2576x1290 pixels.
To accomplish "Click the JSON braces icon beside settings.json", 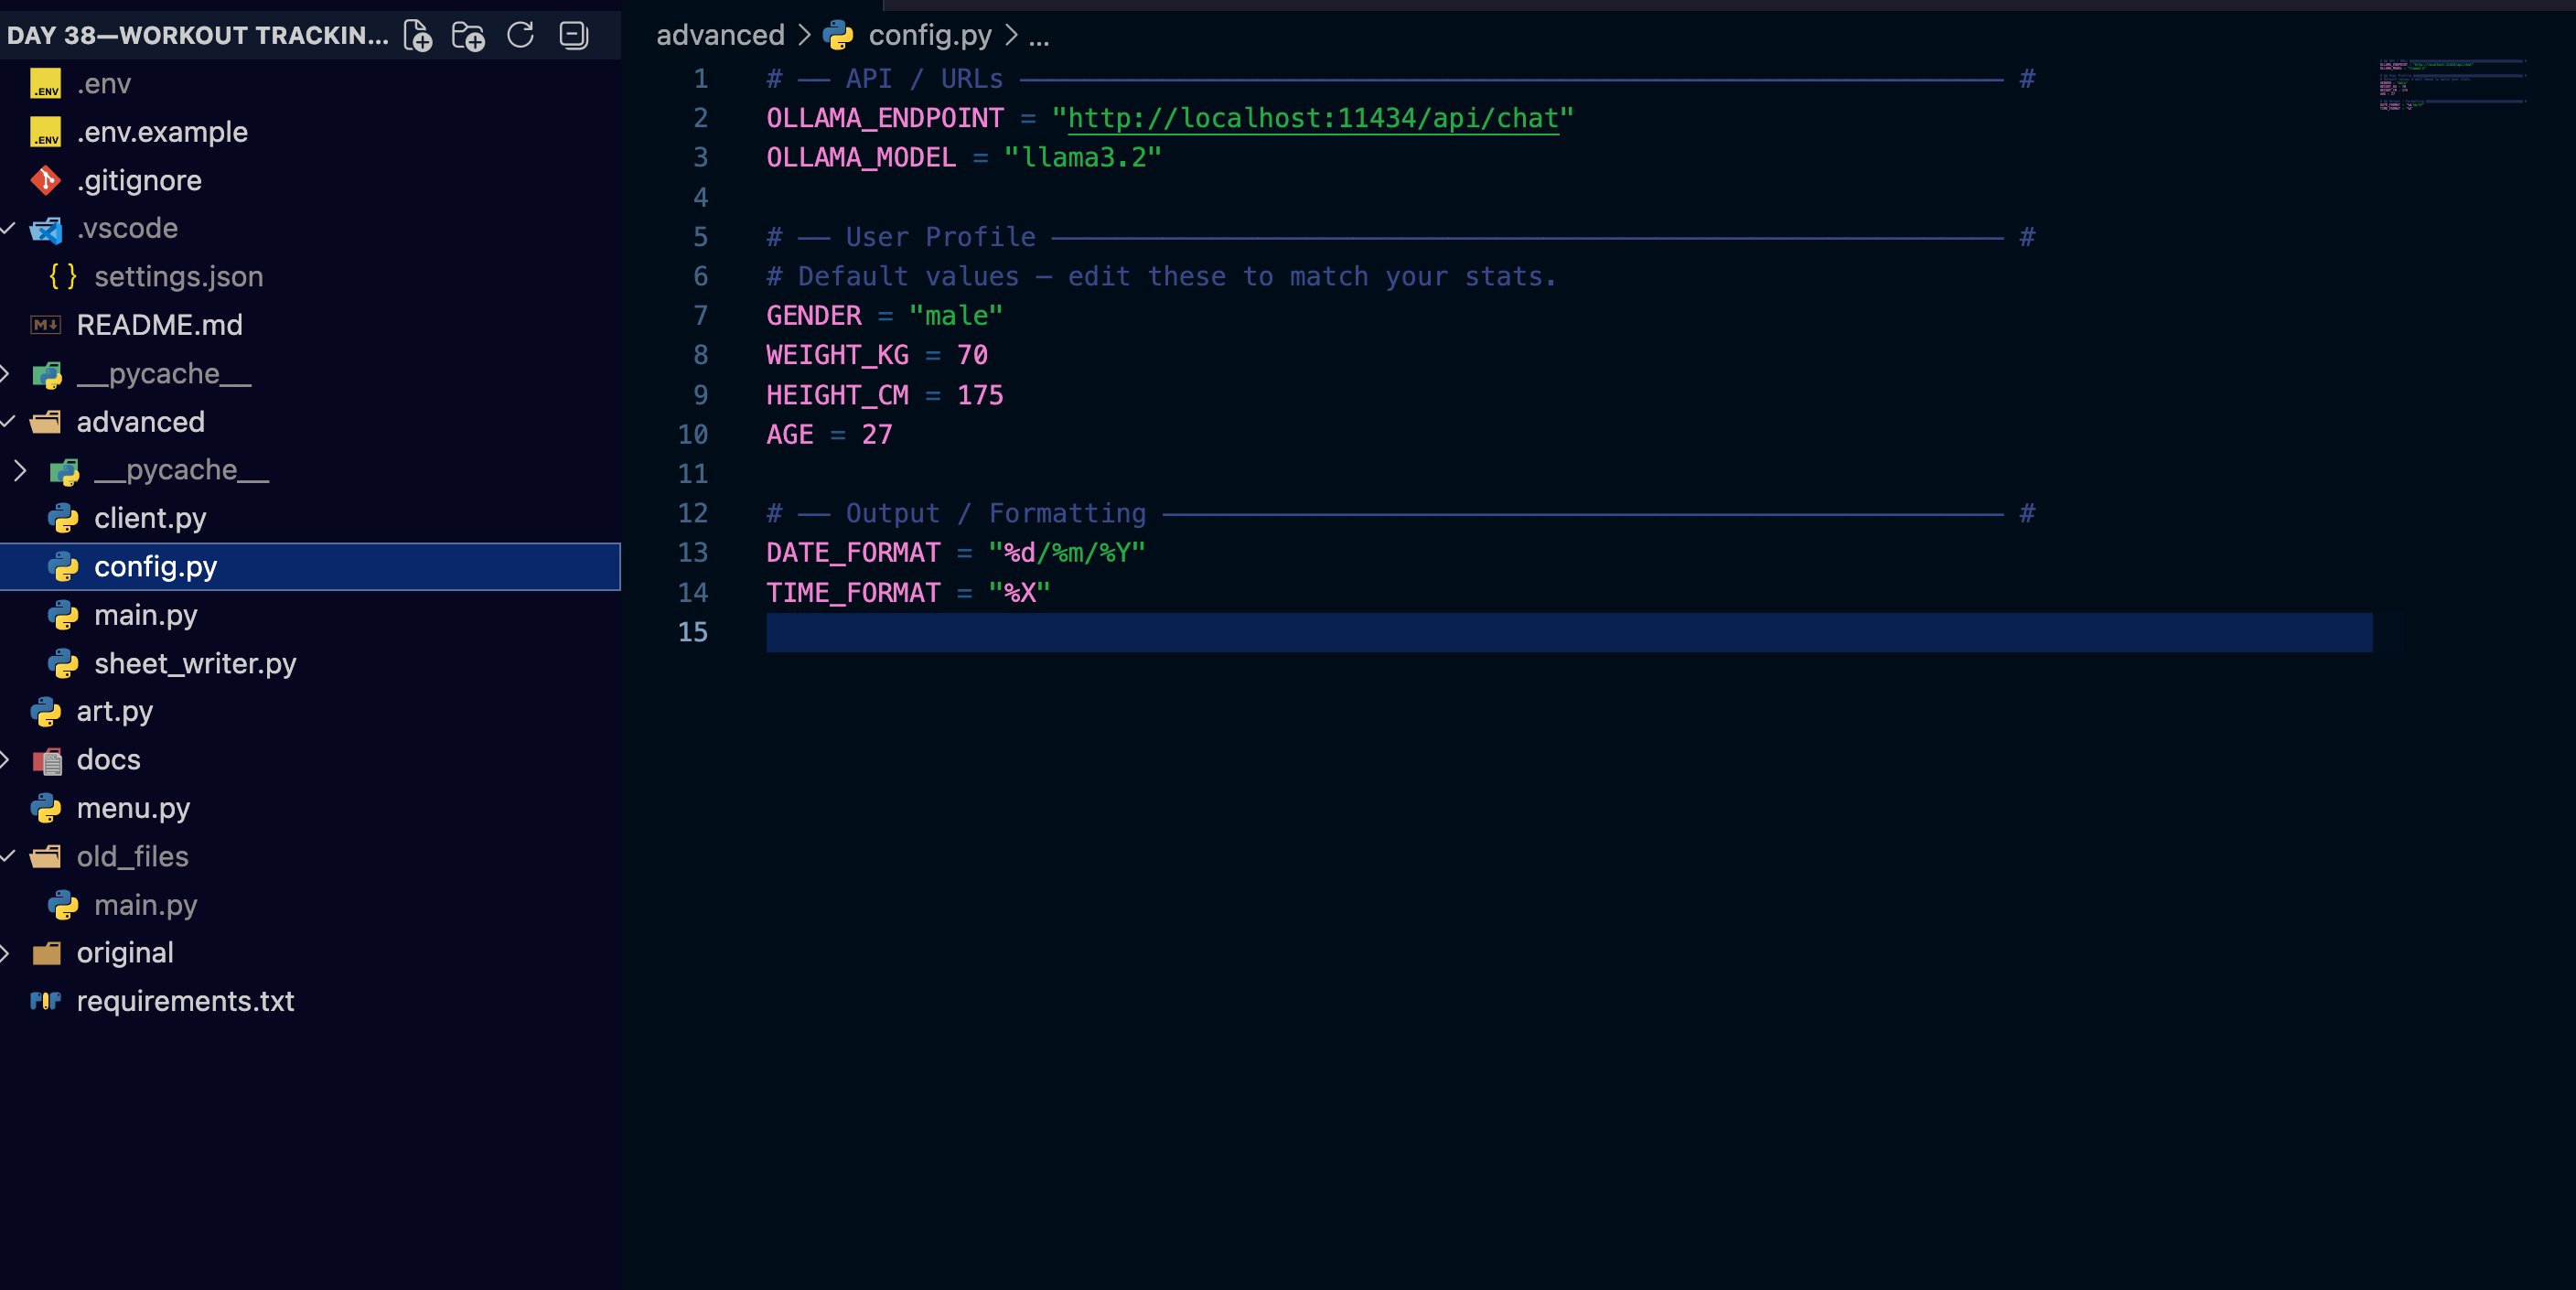I will click(x=63, y=277).
